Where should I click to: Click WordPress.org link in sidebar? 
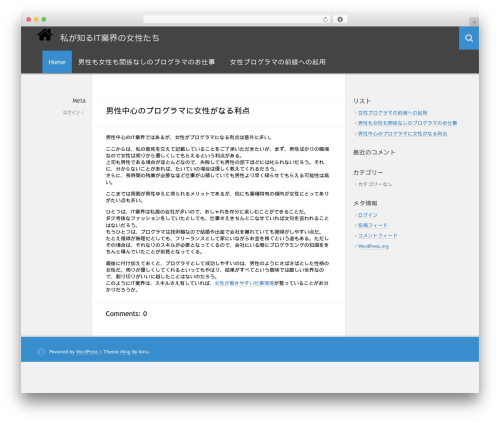(373, 246)
